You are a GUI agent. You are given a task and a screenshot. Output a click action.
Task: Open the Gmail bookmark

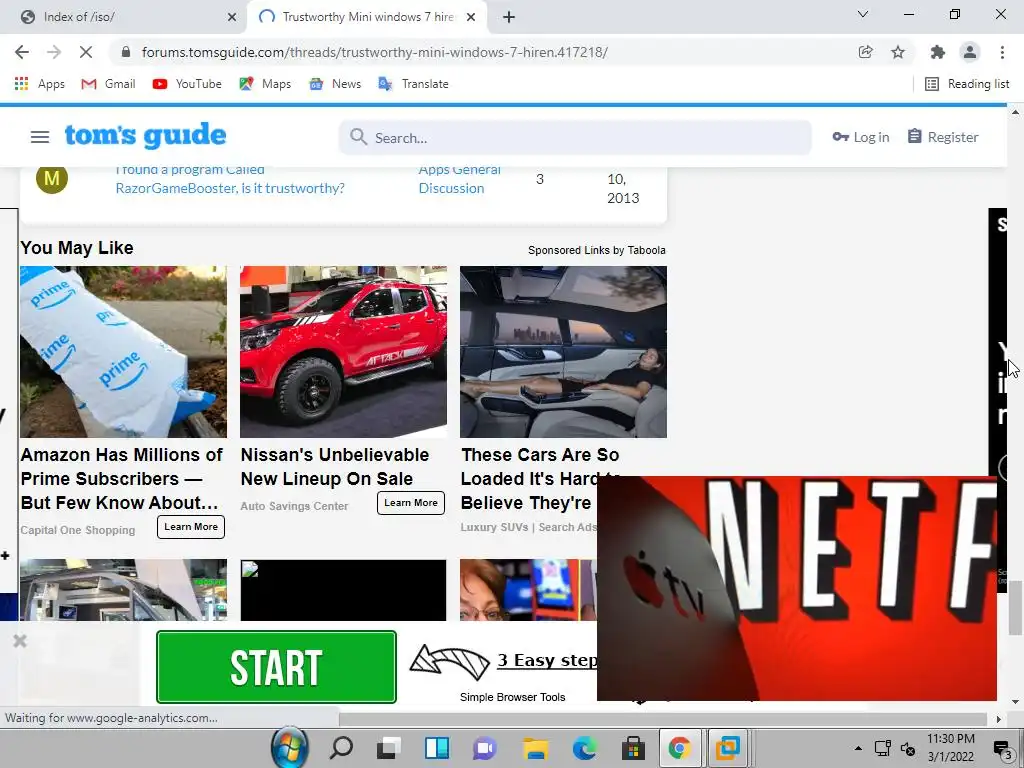coord(108,84)
